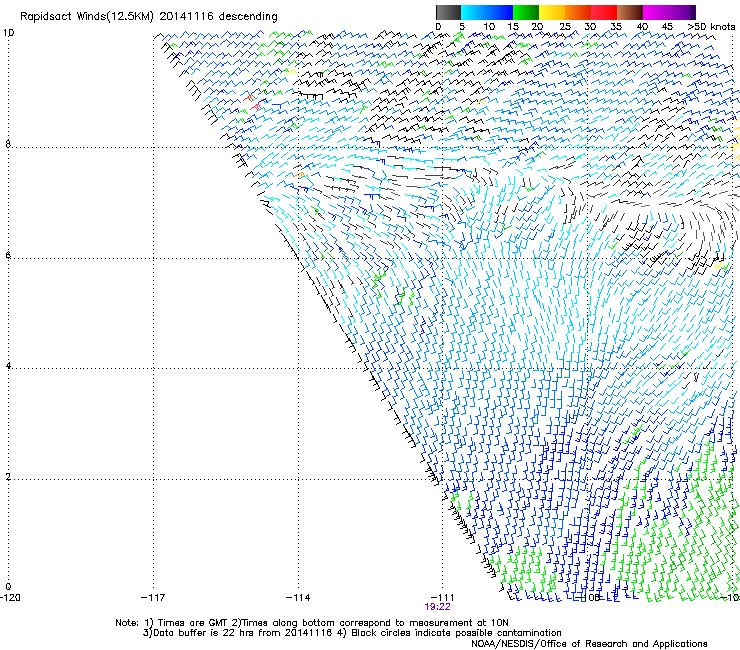
Task: Click the '15' label under the color legend
Action: [513, 27]
